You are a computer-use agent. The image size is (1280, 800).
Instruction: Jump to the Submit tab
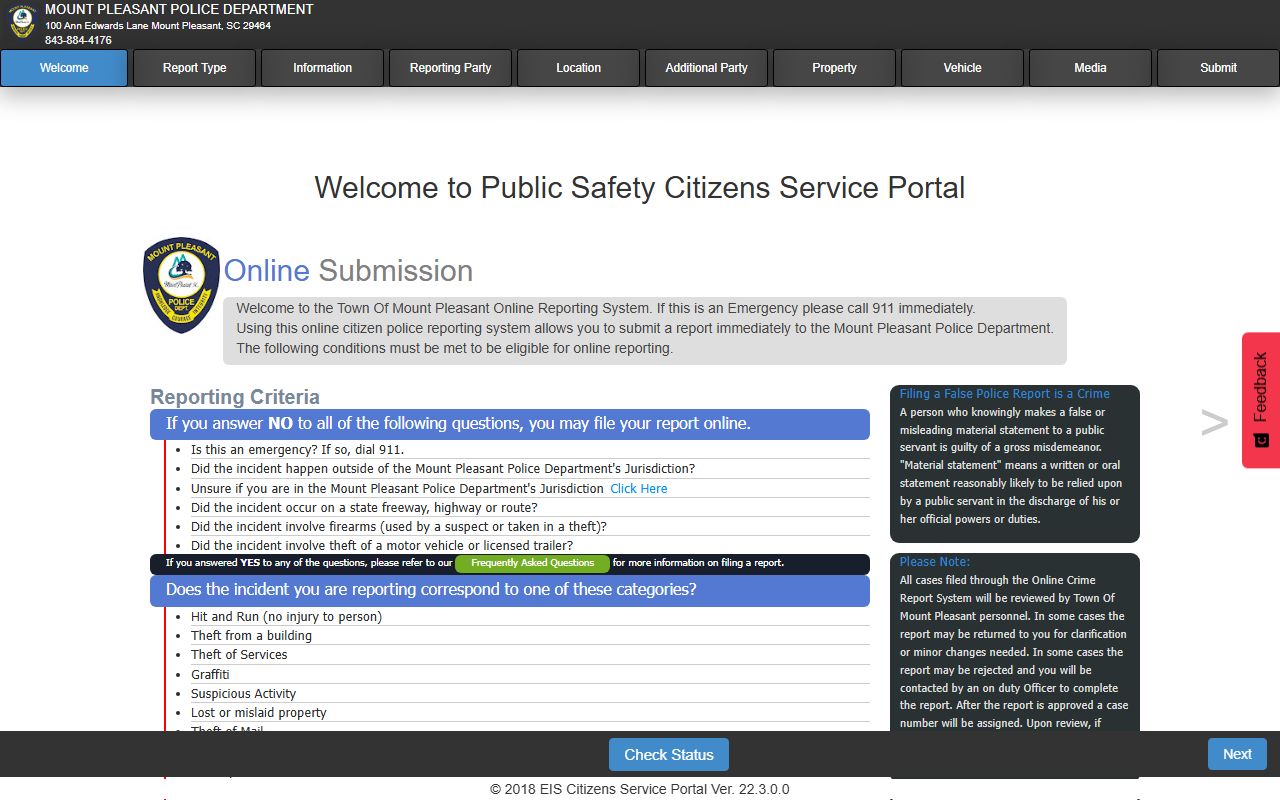[x=1218, y=68]
